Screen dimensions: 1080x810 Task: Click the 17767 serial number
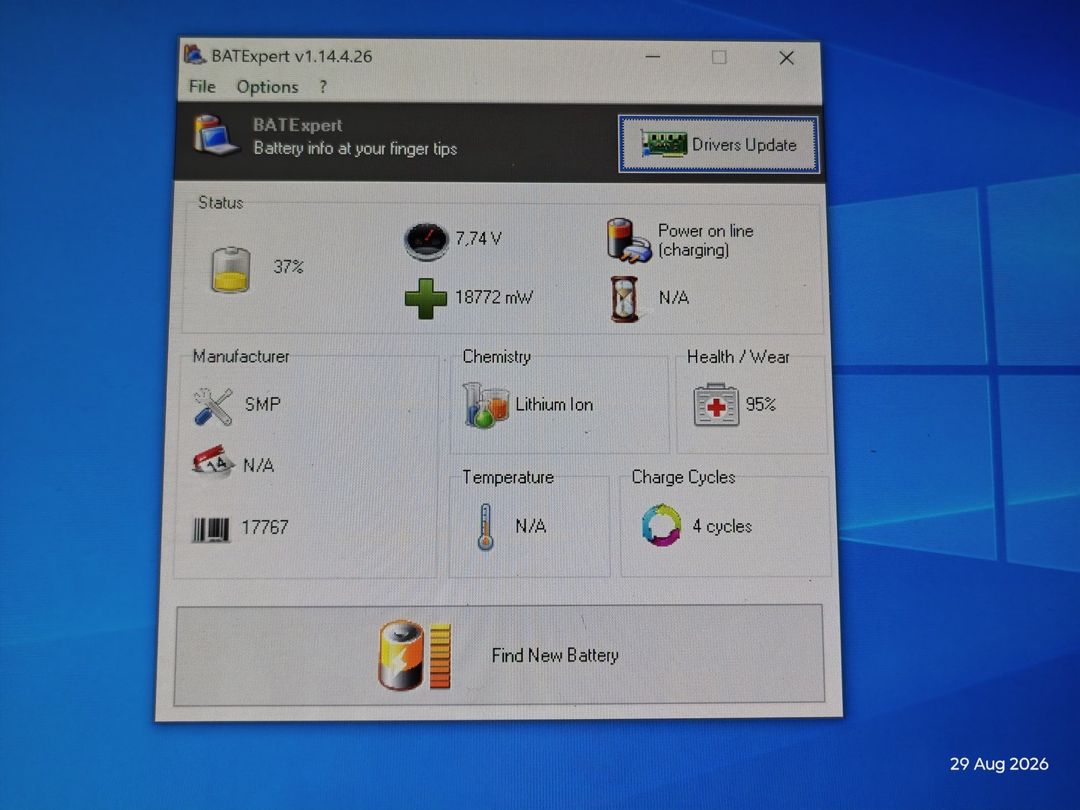pos(264,528)
